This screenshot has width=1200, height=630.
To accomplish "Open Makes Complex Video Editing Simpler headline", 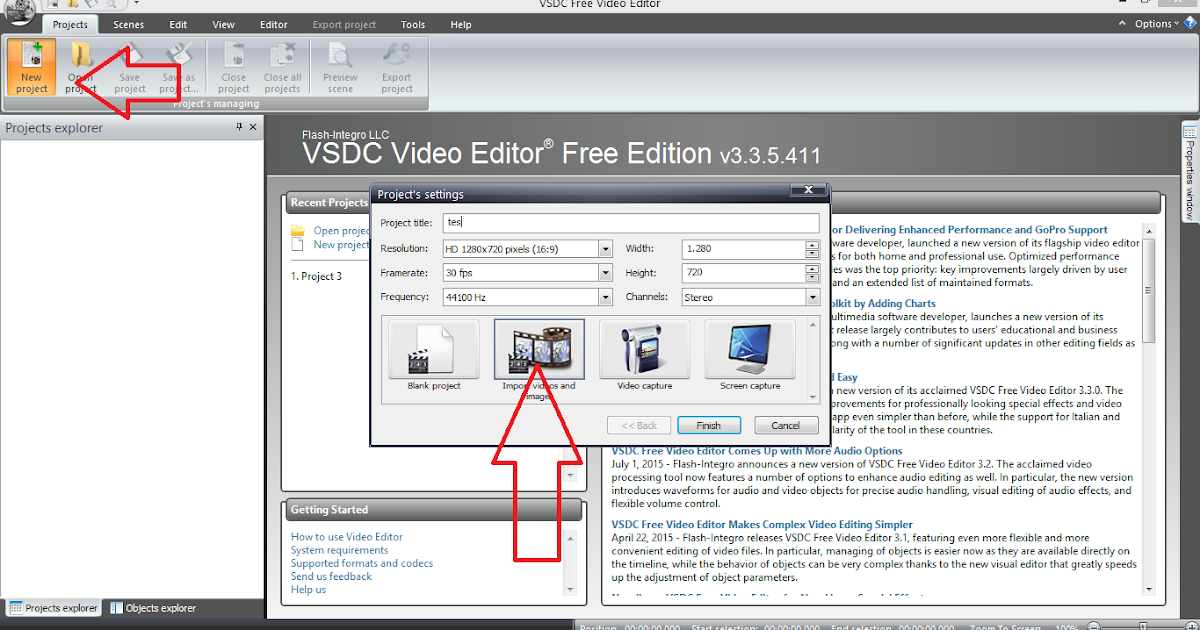I will [762, 524].
